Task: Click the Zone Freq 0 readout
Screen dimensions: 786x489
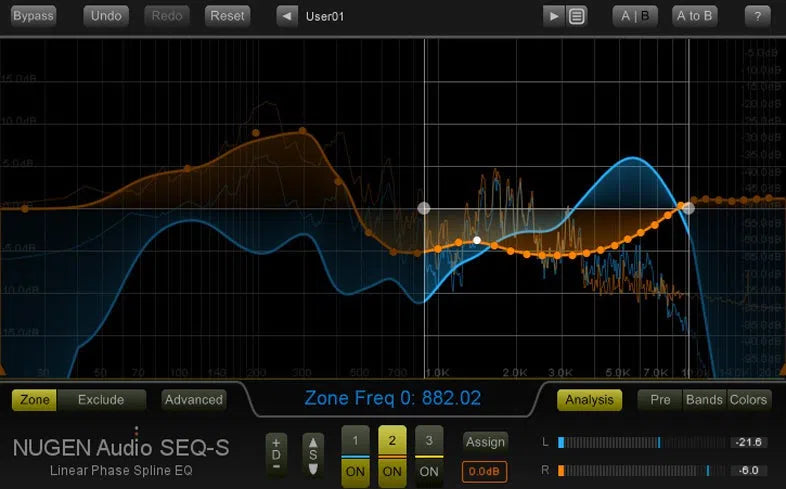Action: point(392,398)
